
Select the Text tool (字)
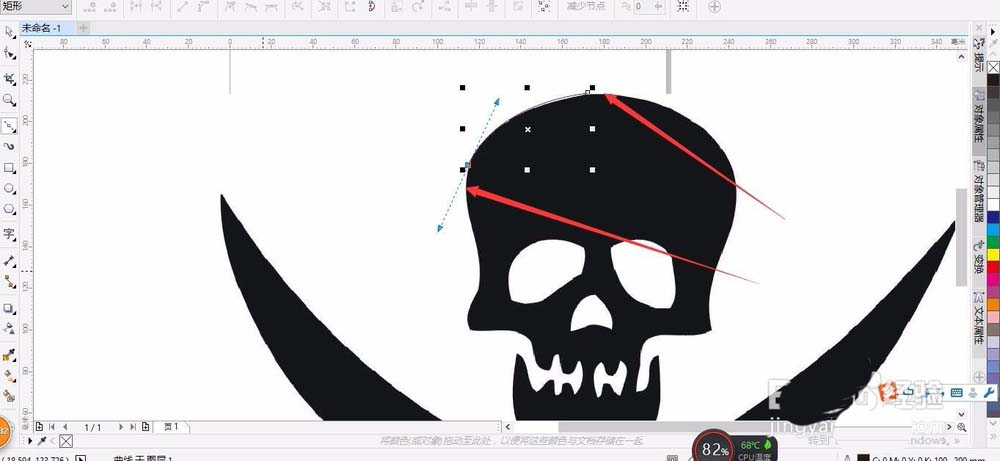coord(9,235)
